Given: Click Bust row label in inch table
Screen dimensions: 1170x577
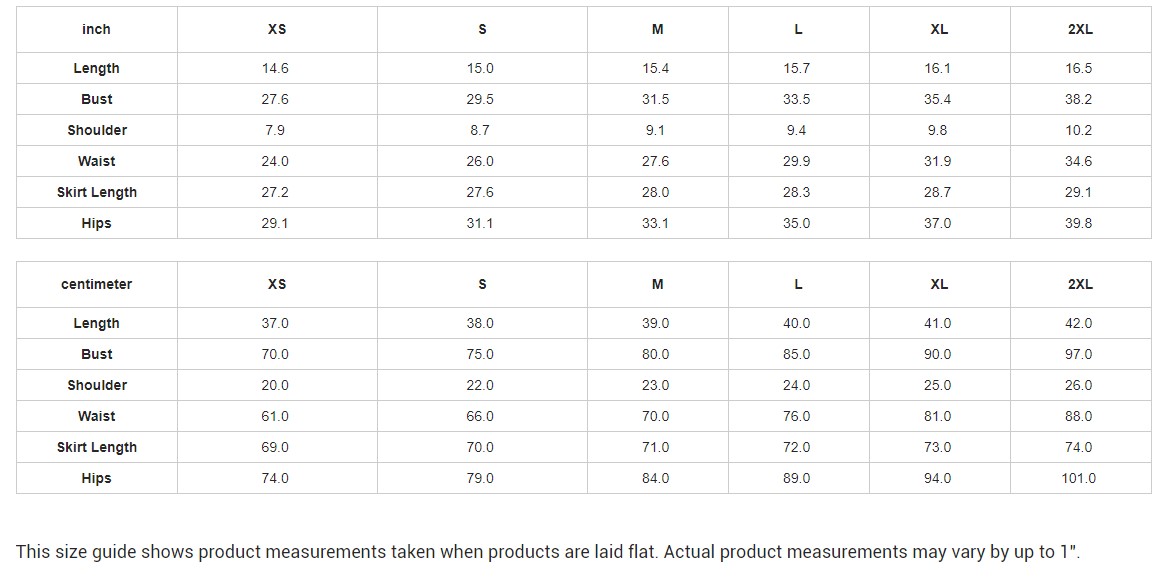Looking at the screenshot, I should pyautogui.click(x=96, y=99).
